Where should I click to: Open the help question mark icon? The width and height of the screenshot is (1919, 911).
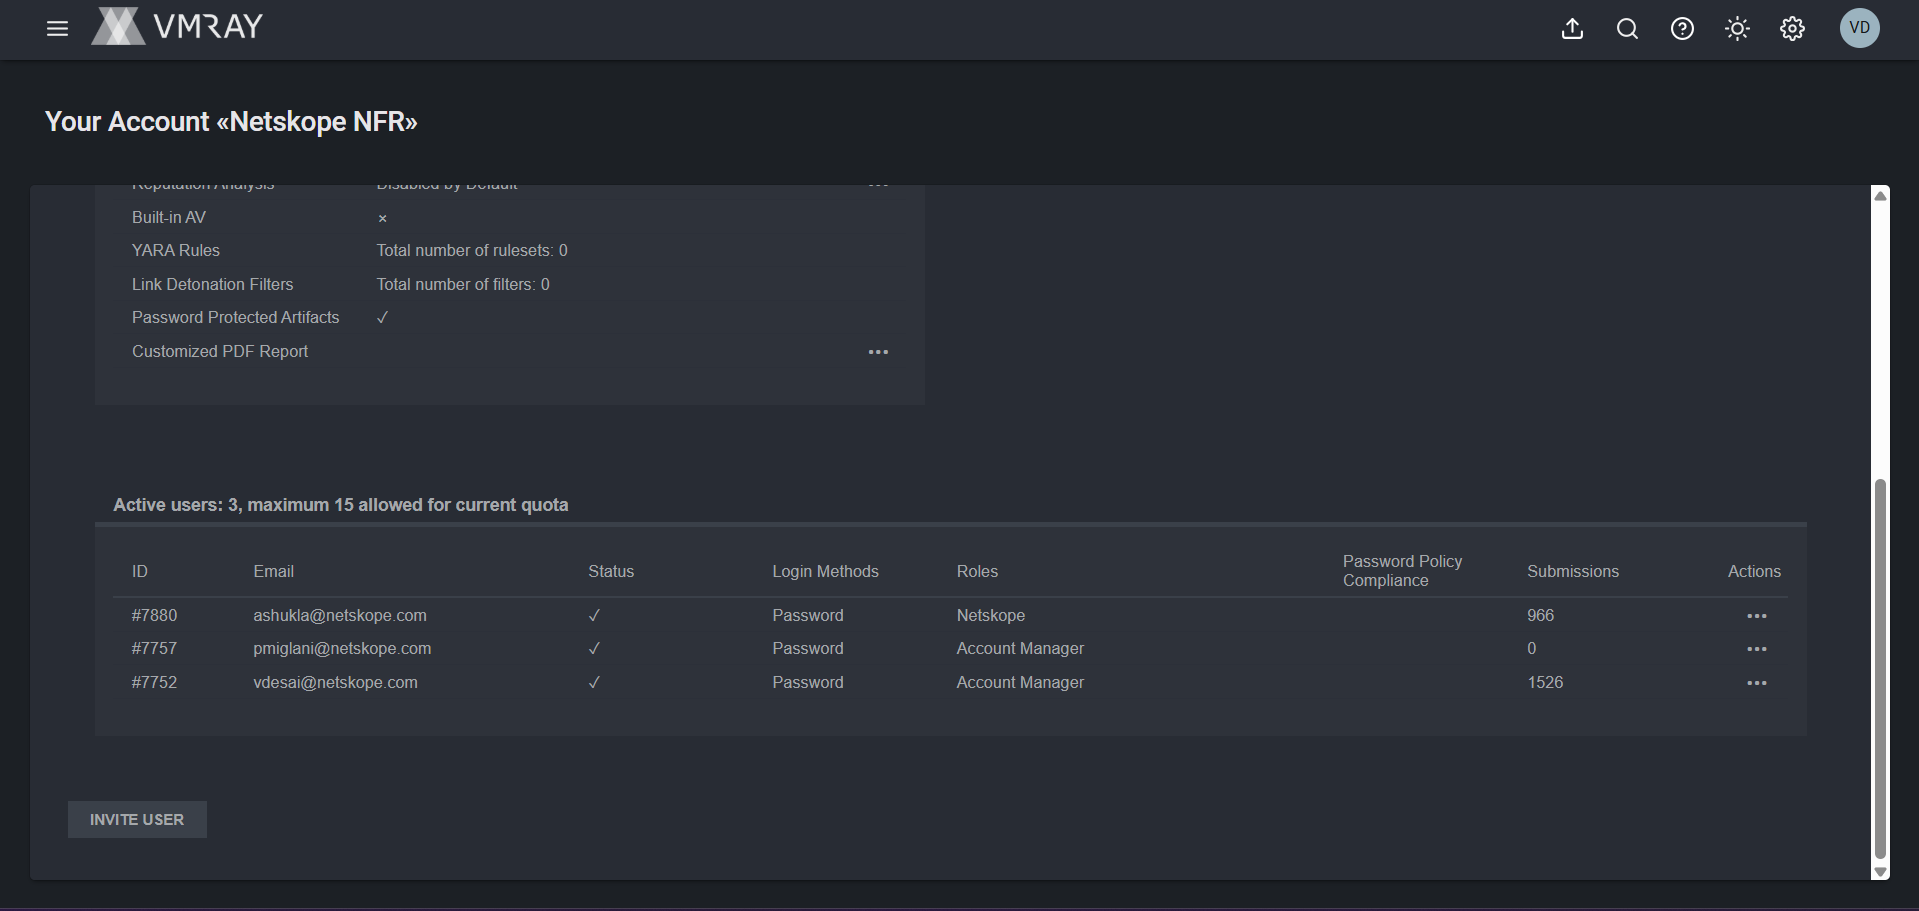1682,29
